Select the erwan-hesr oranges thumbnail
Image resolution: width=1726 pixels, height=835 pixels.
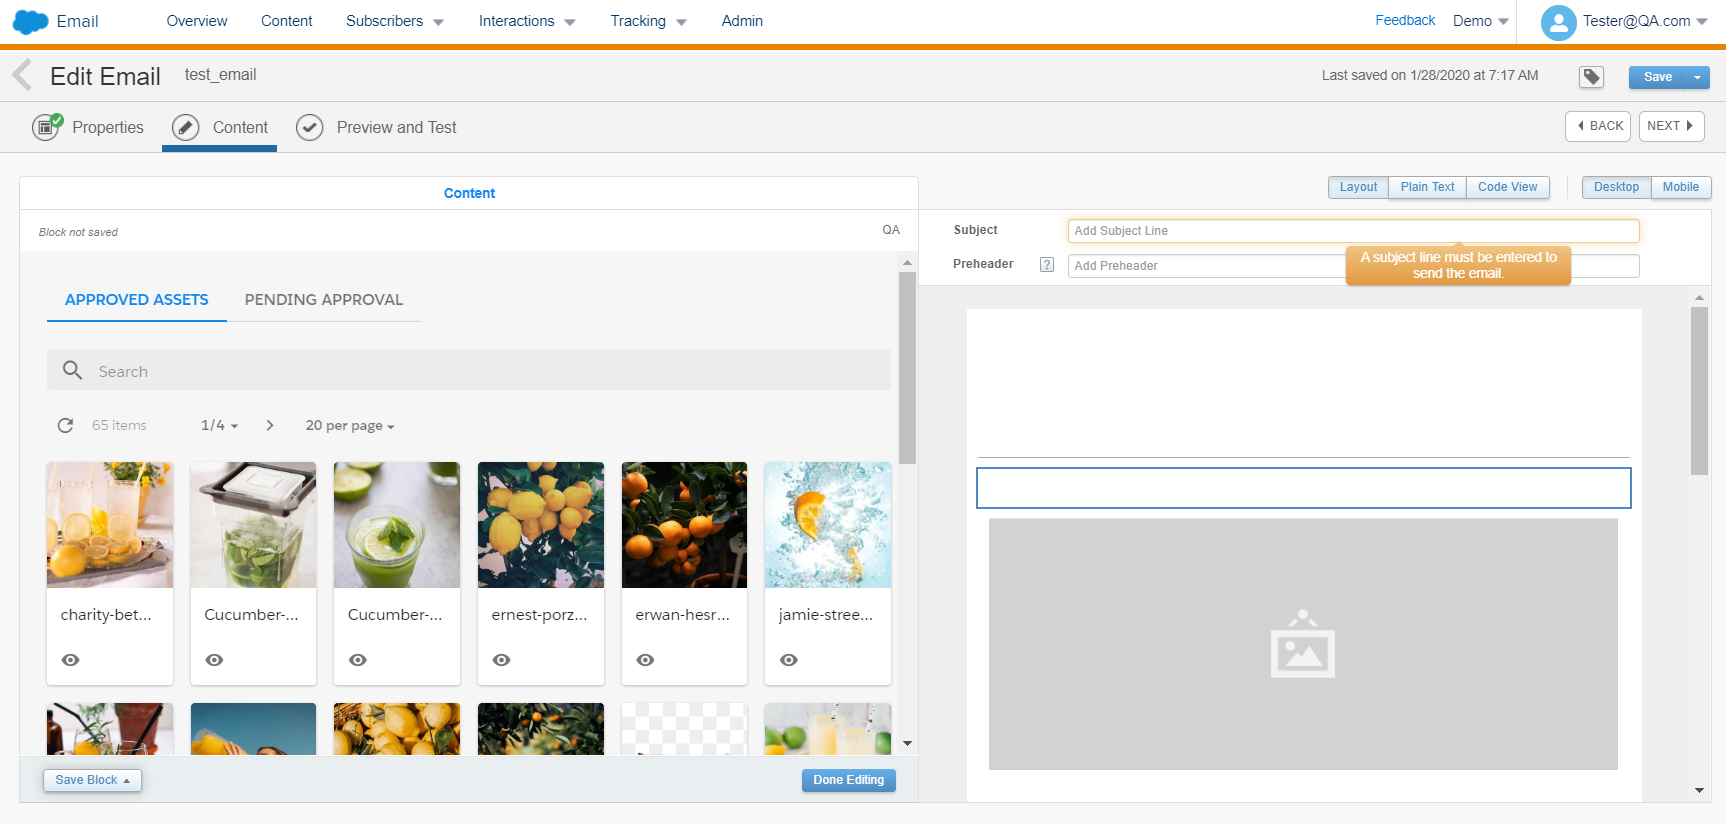(684, 525)
